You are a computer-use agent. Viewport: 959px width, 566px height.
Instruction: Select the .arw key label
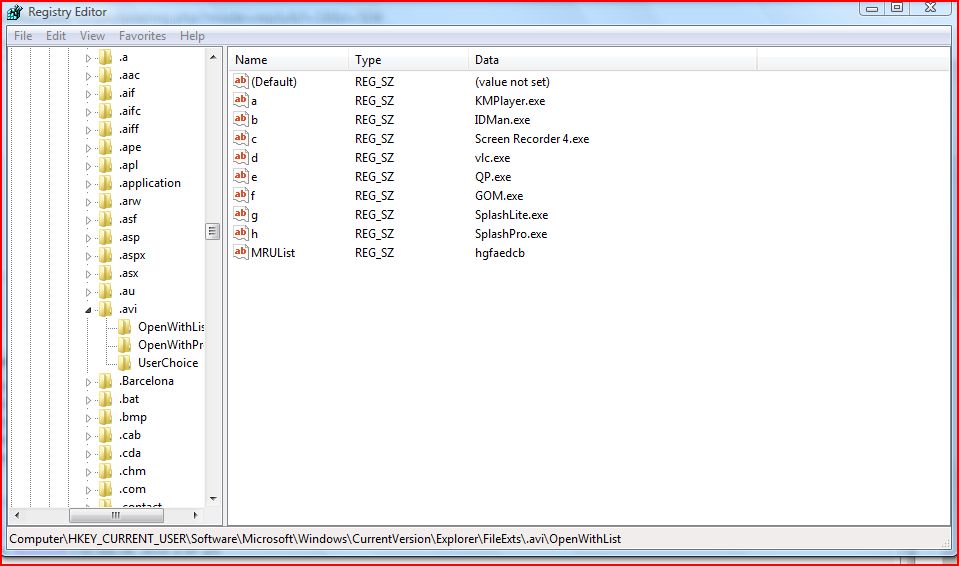click(130, 201)
